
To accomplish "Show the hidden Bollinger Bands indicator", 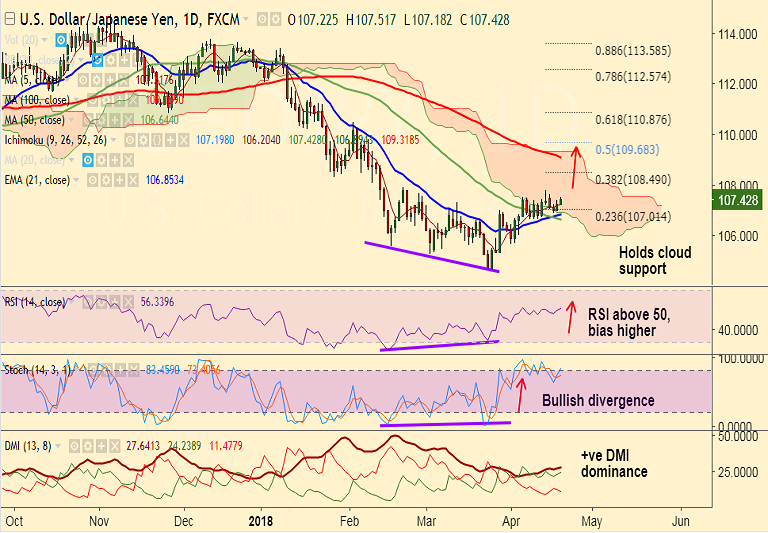I will point(97,60).
